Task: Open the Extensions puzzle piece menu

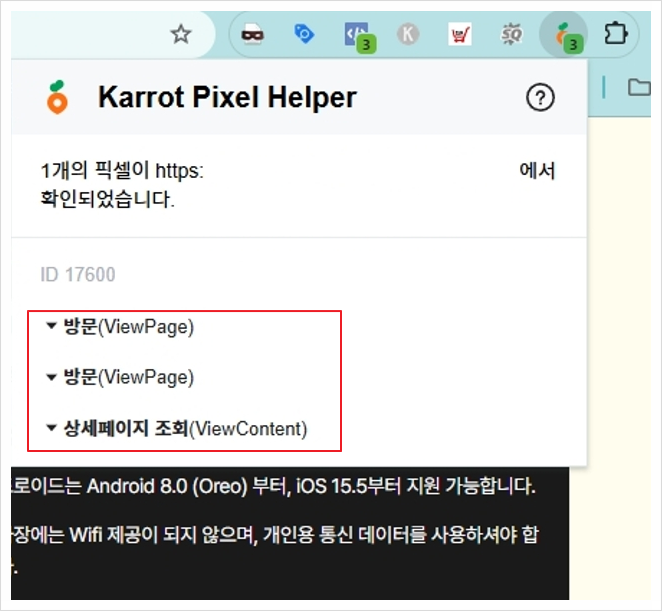Action: click(615, 34)
